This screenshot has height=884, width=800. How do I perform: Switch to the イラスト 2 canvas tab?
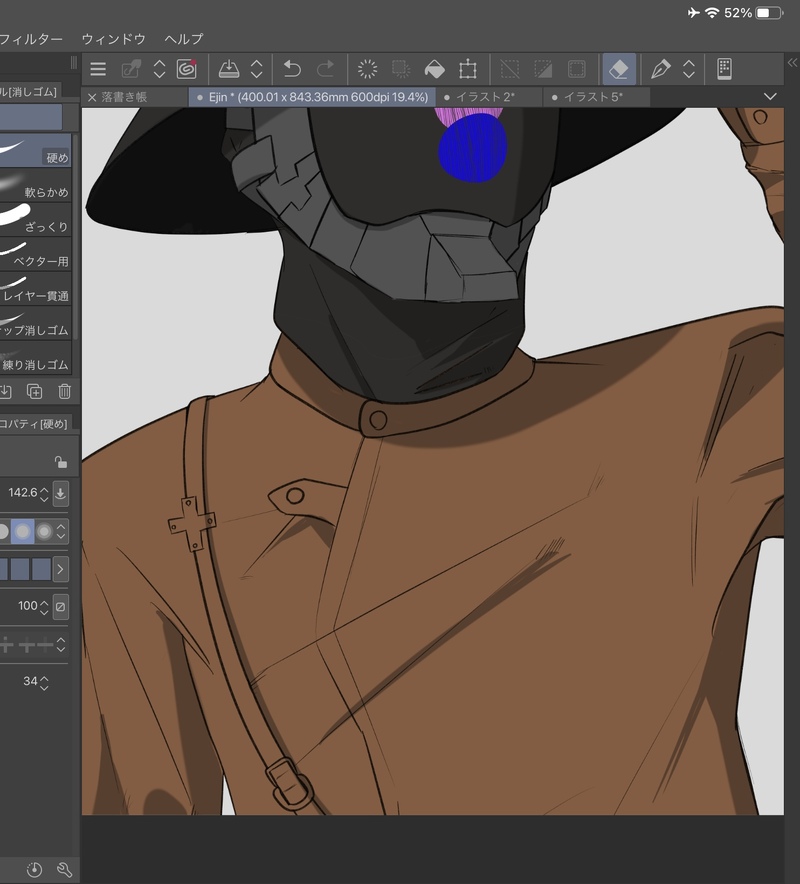click(485, 97)
